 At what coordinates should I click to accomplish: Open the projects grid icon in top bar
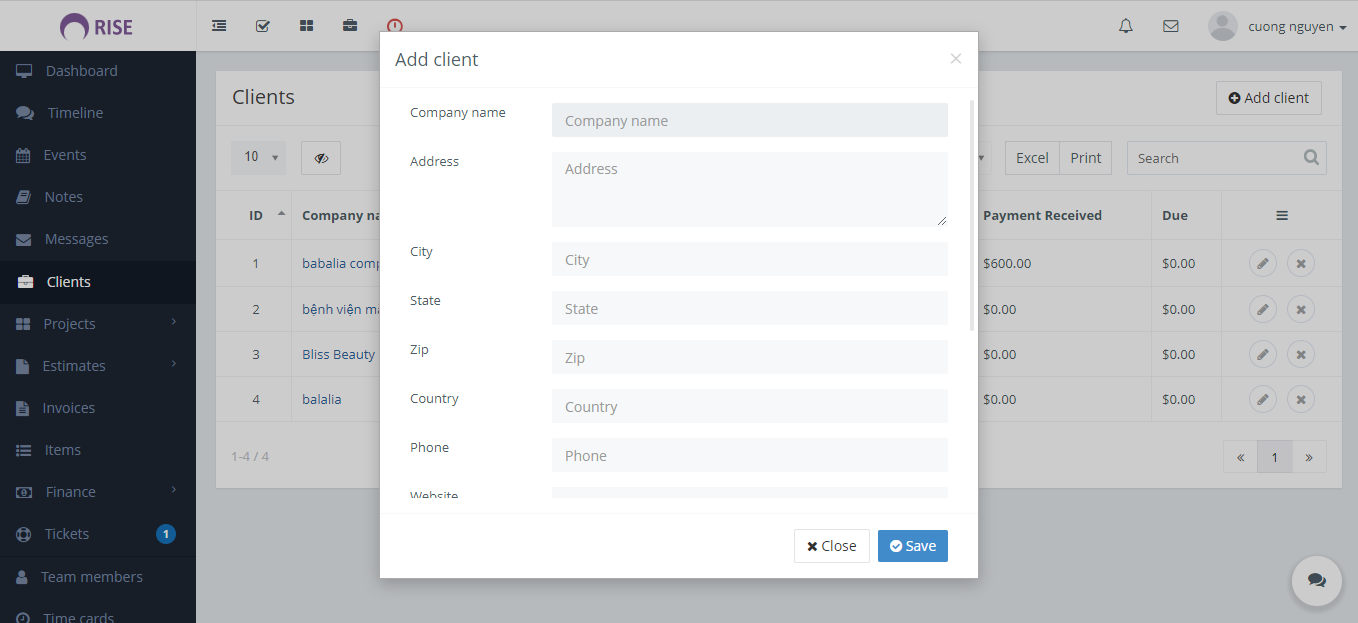(x=307, y=26)
